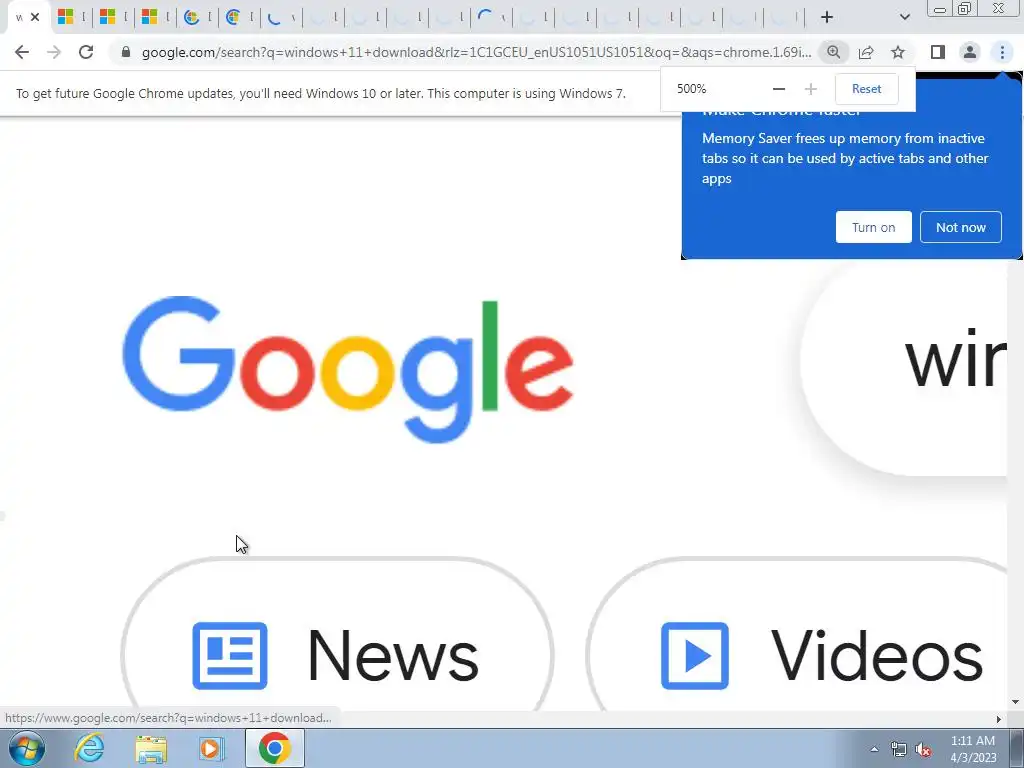Minimize the Chrome window

(940, 8)
